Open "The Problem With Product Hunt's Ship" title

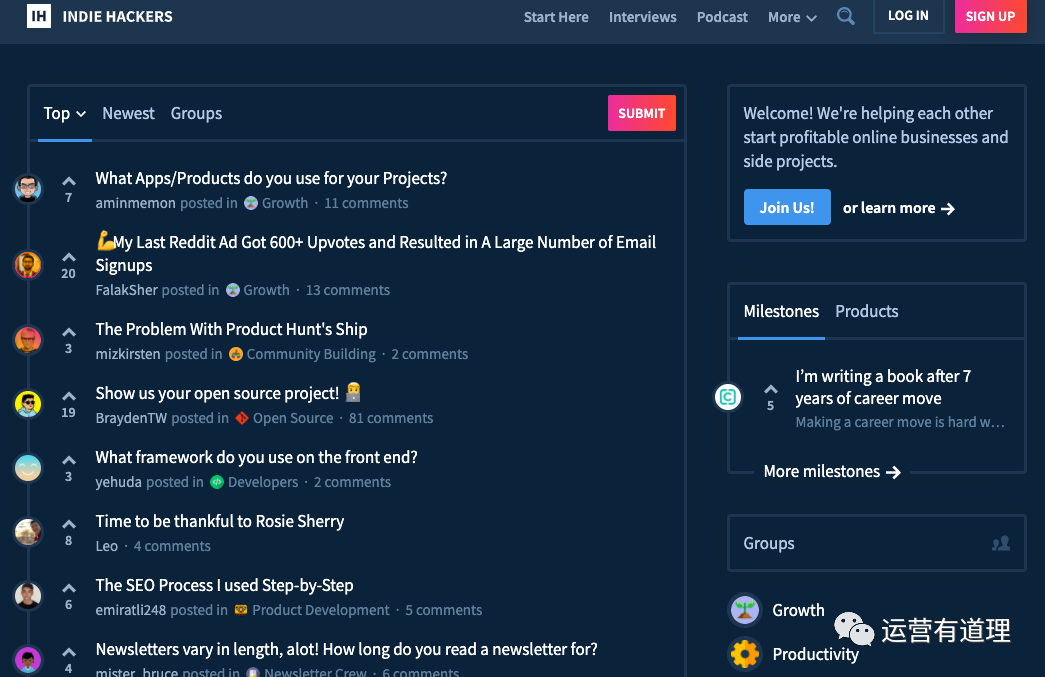(231, 329)
